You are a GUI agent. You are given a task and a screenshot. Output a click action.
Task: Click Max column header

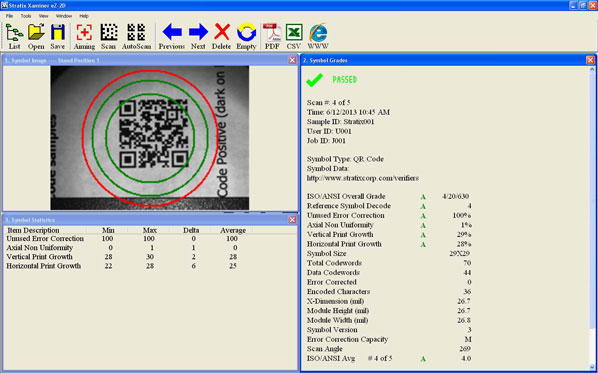click(150, 230)
